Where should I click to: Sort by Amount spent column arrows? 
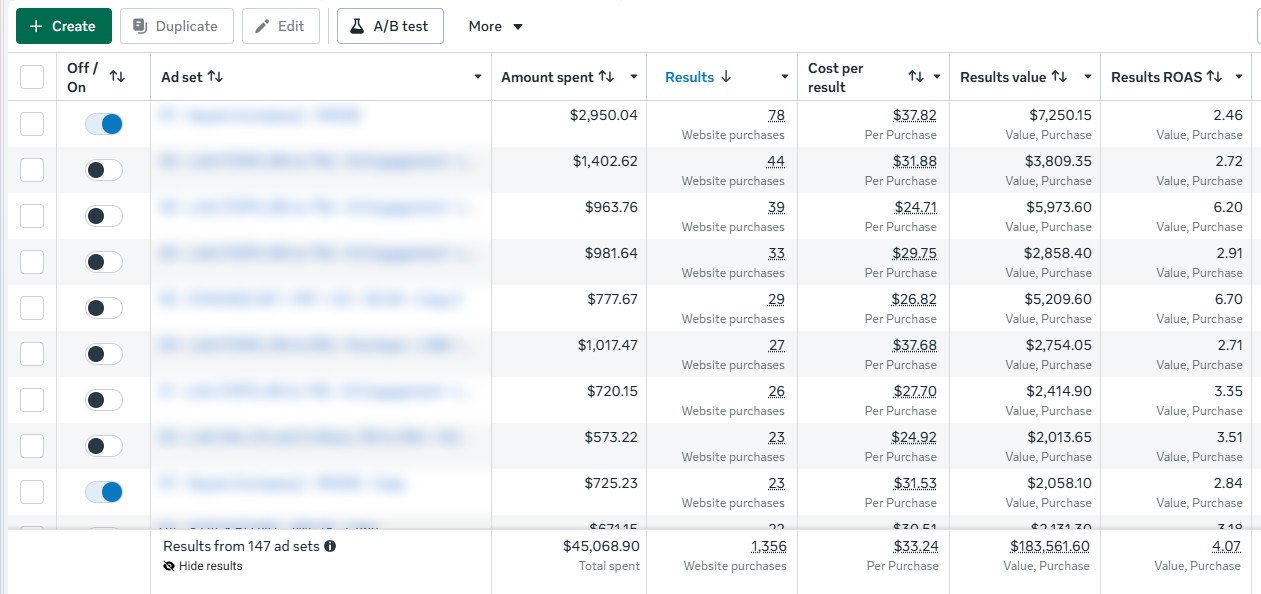pos(606,77)
